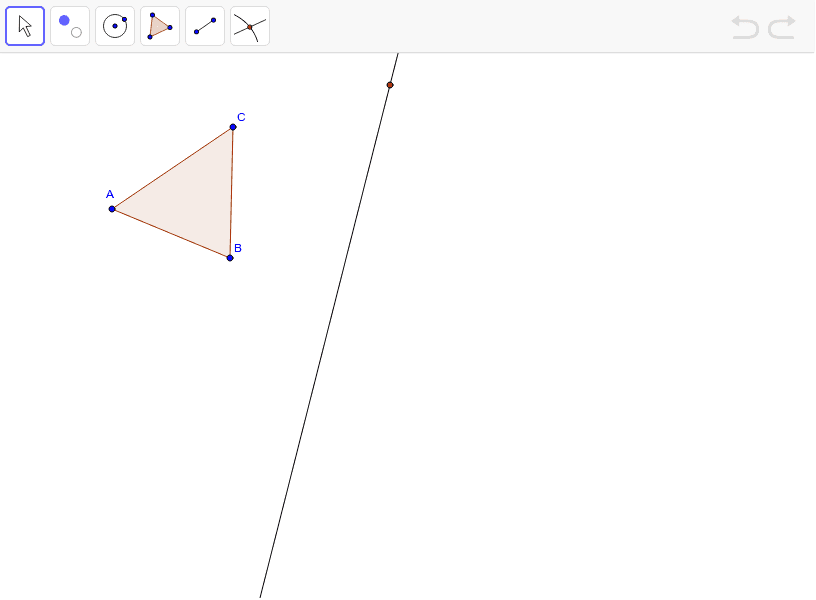Pick the Segment tool
The width and height of the screenshot is (816, 600).
point(205,26)
